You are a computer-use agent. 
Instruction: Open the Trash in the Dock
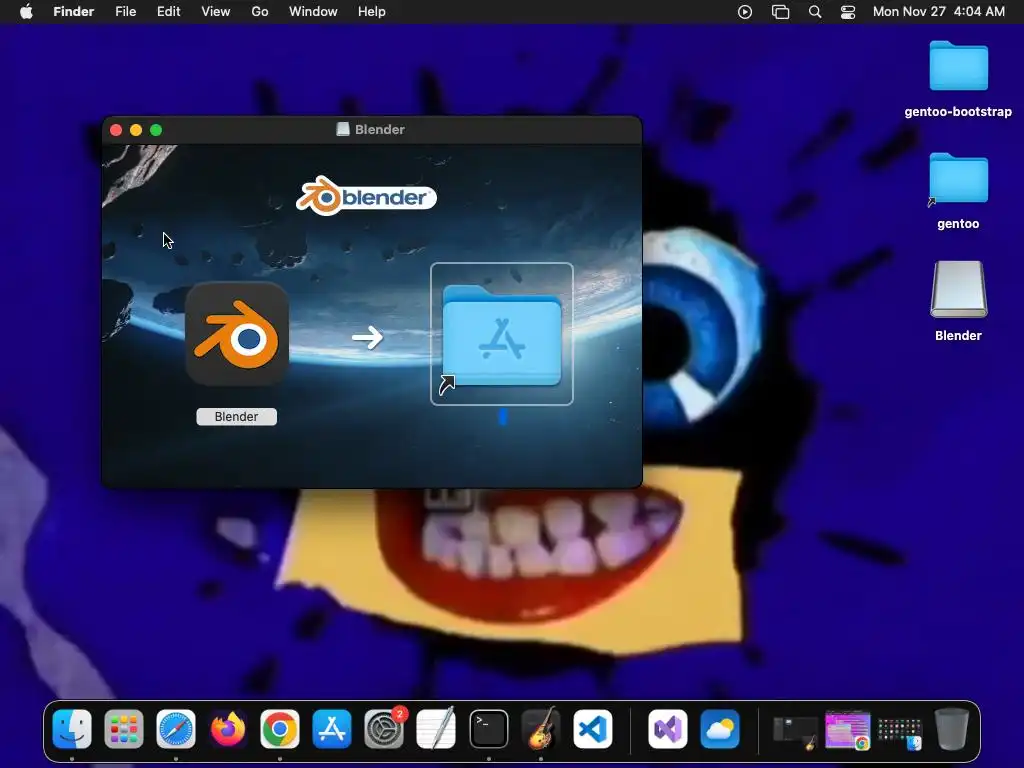[952, 729]
